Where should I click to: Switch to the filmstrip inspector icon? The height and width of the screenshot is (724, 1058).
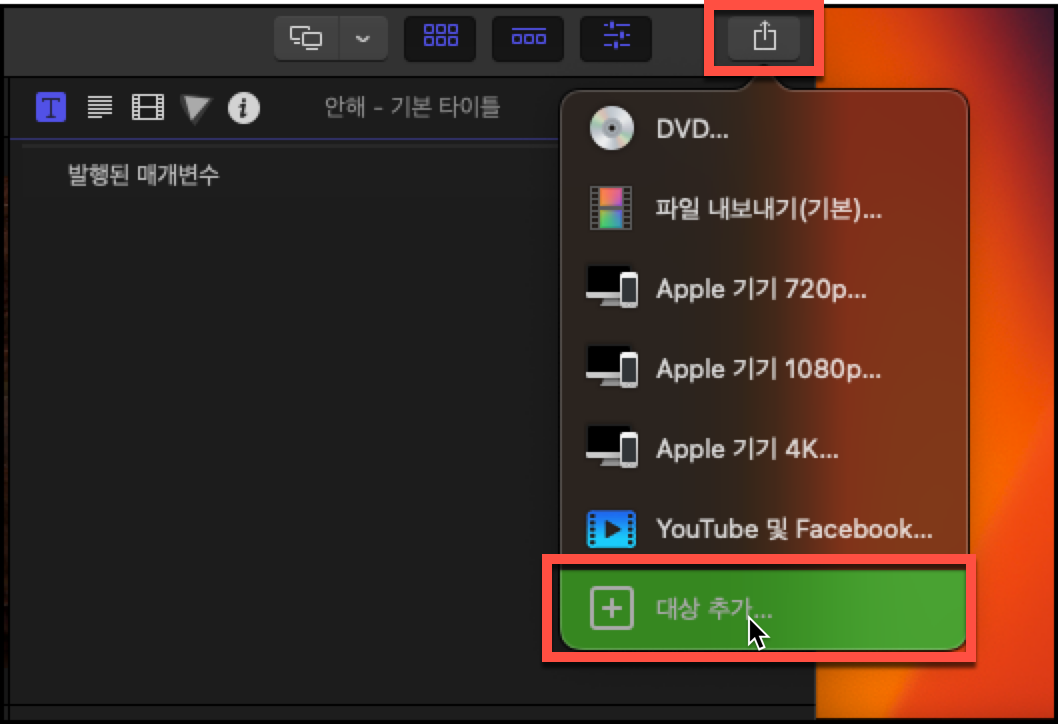[x=147, y=107]
